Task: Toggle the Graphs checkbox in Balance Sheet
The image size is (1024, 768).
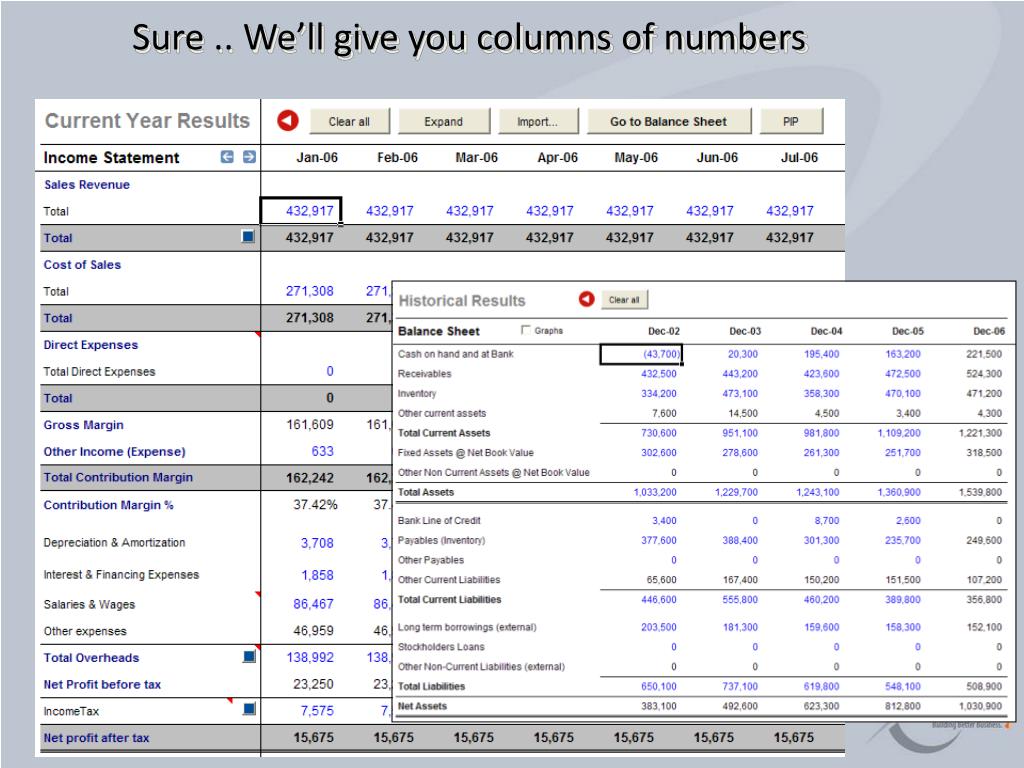Action: (525, 330)
